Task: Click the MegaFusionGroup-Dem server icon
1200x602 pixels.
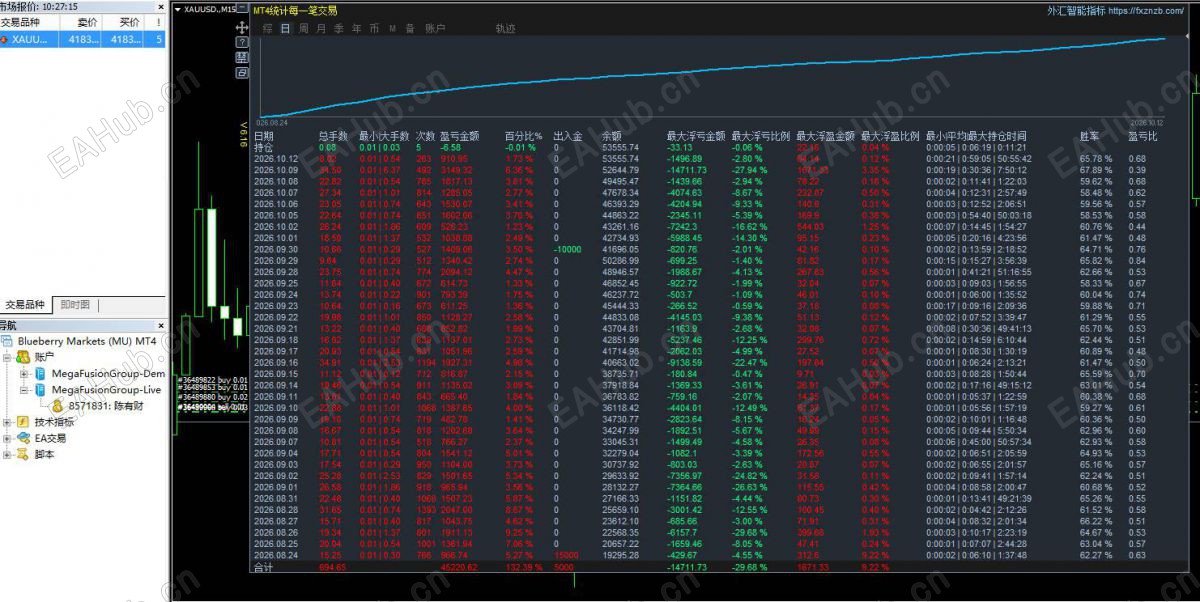Action: 41,373
